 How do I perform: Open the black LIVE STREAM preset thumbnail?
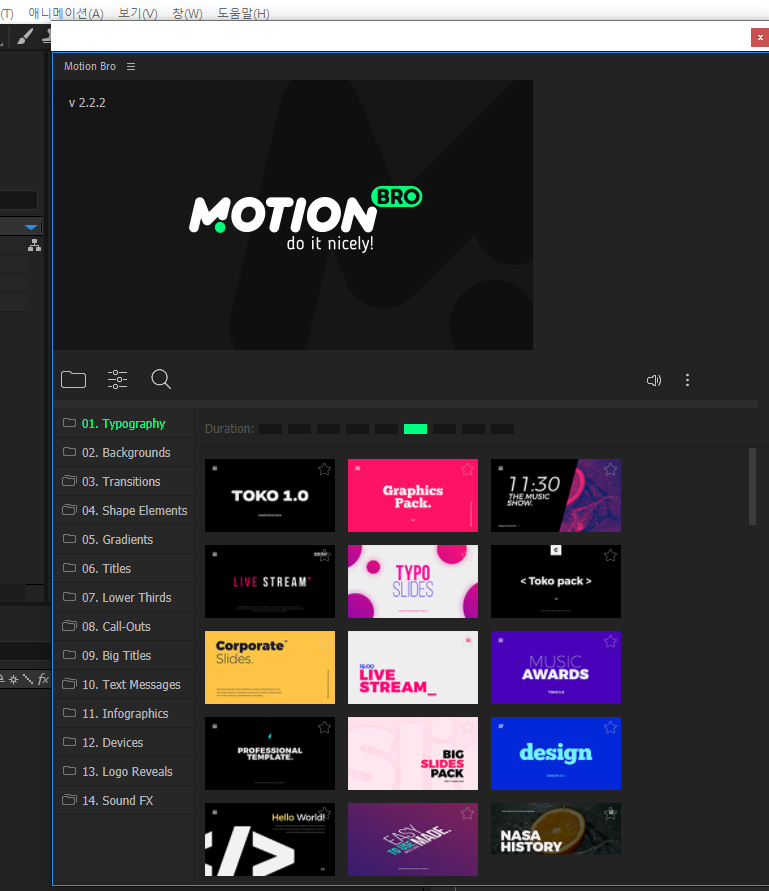[x=270, y=581]
